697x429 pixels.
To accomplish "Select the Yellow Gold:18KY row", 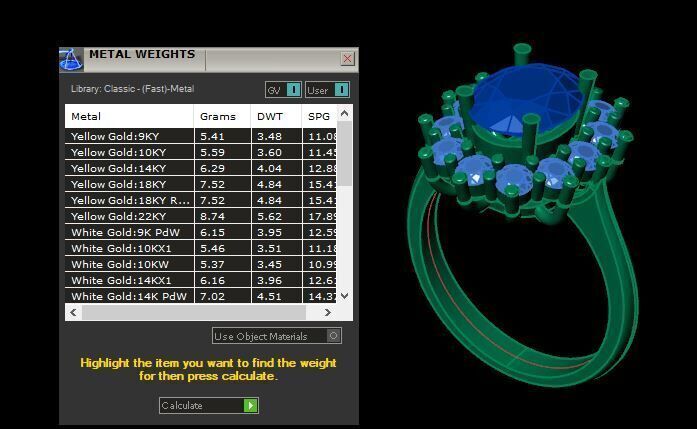I will (x=200, y=184).
